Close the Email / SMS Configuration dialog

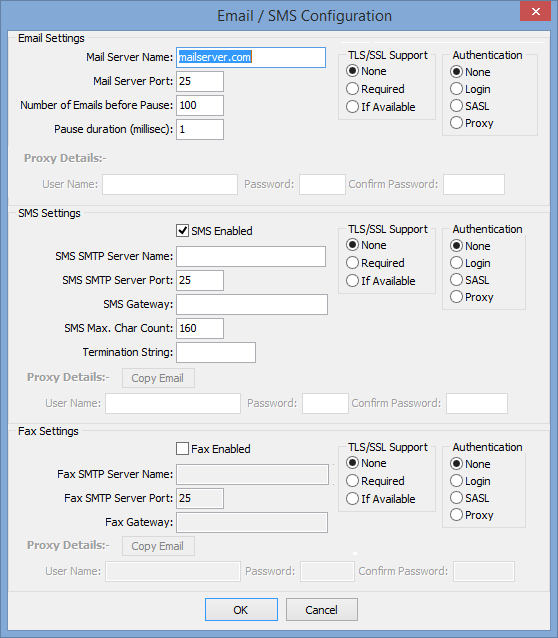pyautogui.click(x=535, y=11)
